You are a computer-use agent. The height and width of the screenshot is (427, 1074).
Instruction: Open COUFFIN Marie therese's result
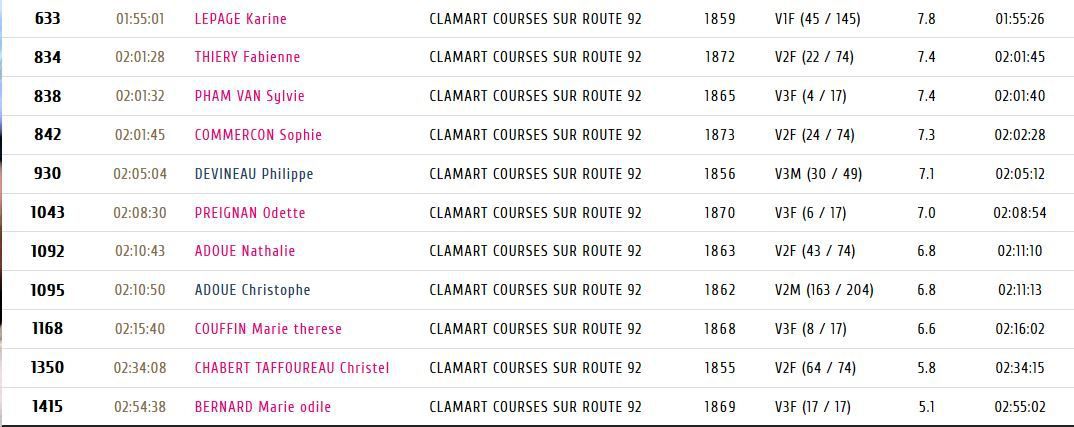[268, 329]
